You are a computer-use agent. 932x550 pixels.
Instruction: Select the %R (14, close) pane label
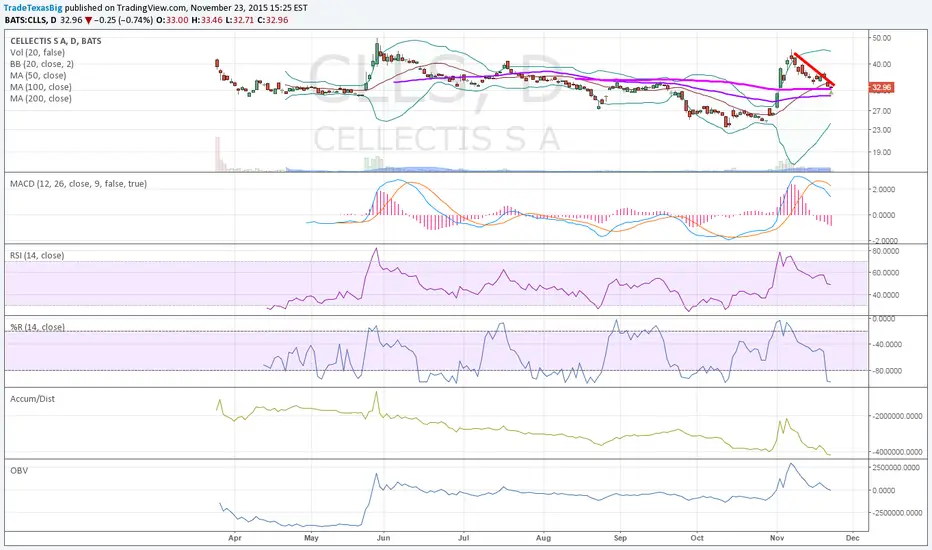click(37, 327)
